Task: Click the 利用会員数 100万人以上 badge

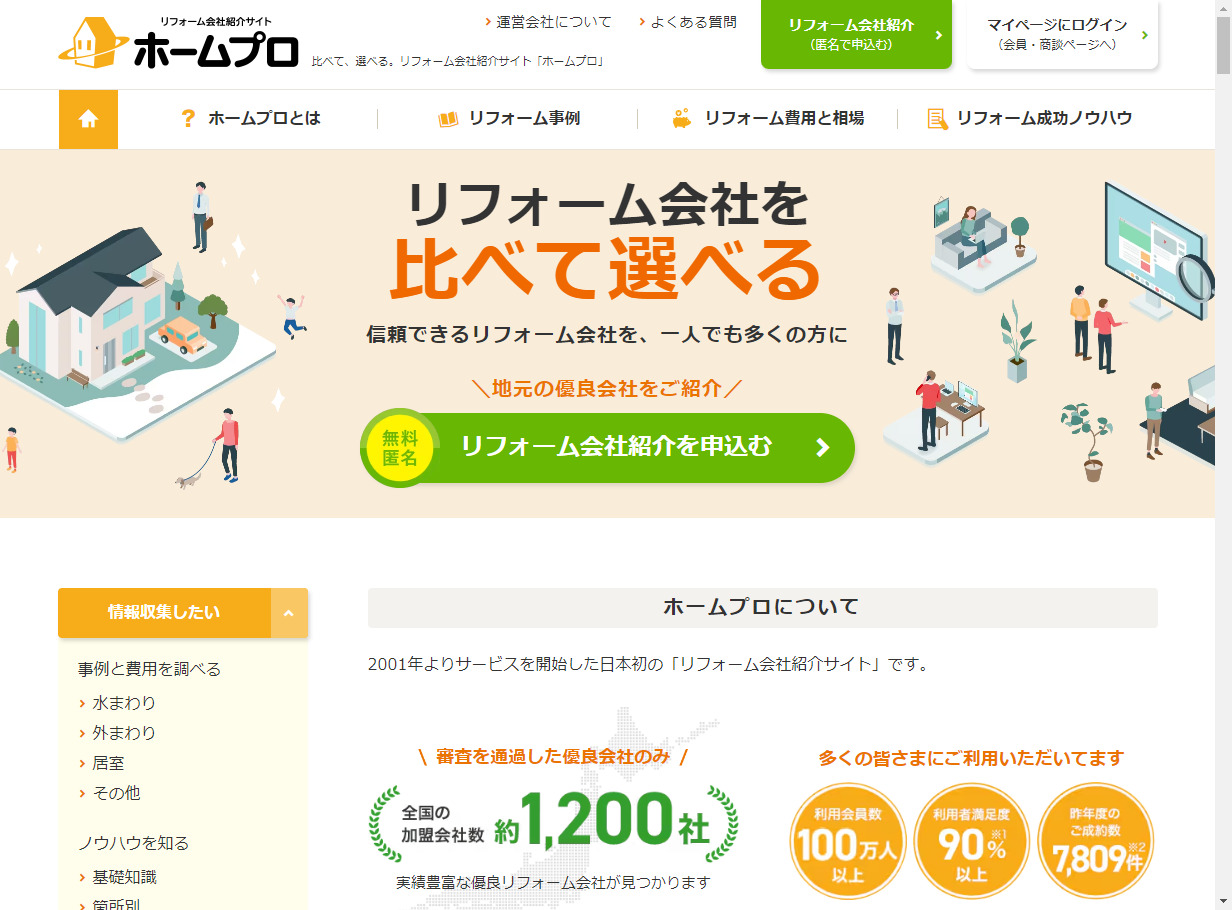Action: pyautogui.click(x=848, y=841)
